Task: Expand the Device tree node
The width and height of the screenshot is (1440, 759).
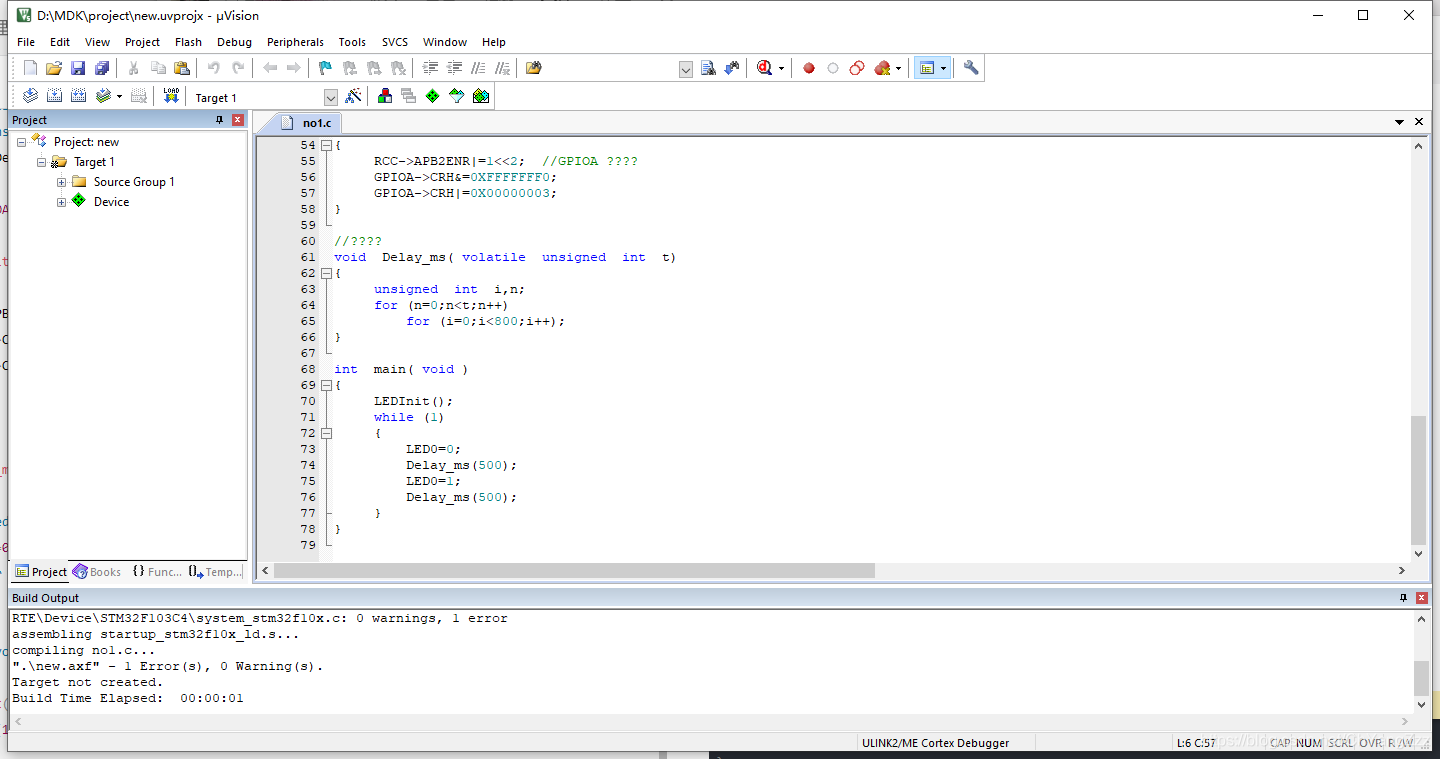Action: tap(61, 202)
